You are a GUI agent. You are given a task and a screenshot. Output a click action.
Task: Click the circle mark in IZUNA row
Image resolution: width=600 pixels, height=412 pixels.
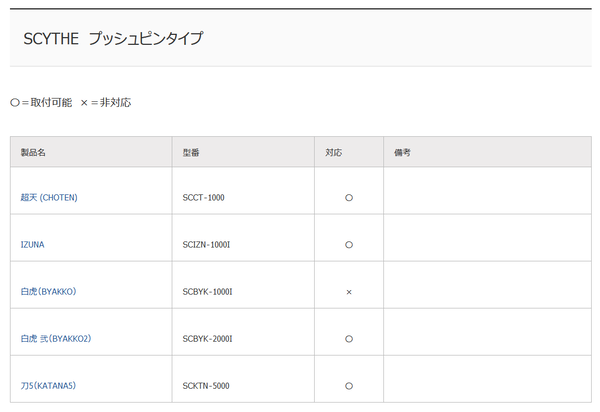click(x=349, y=245)
